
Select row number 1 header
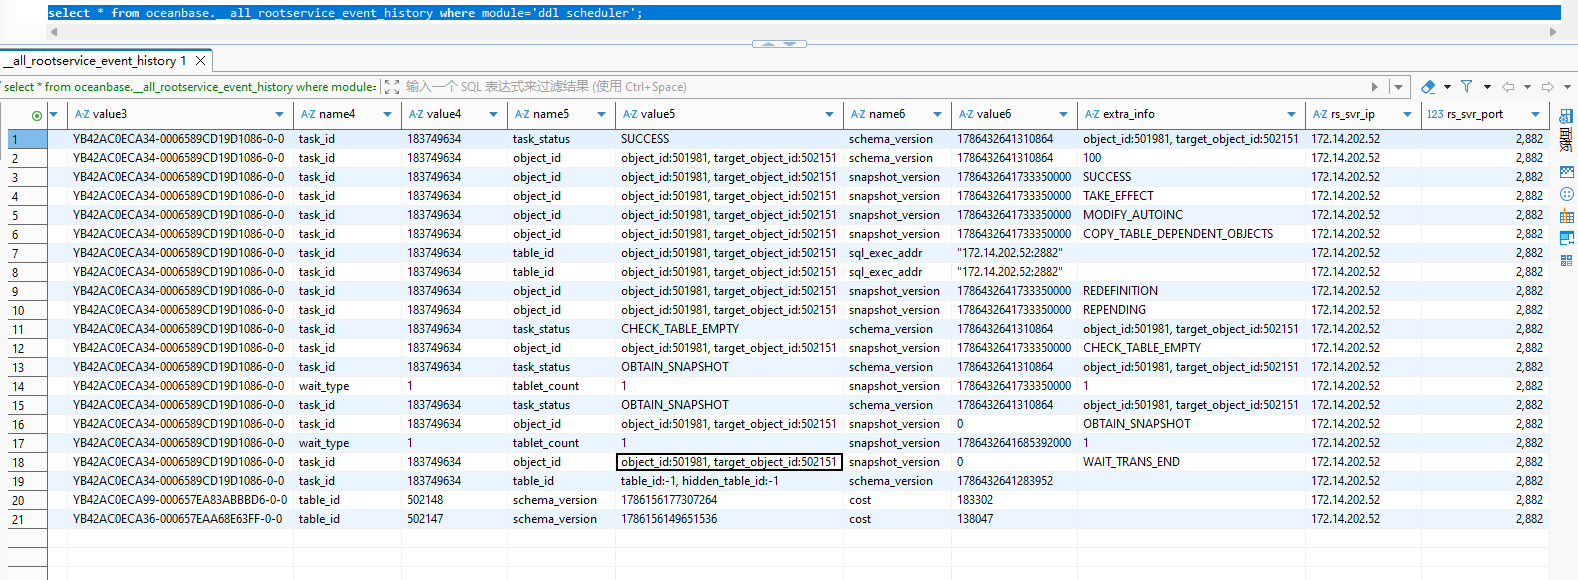click(x=27, y=139)
